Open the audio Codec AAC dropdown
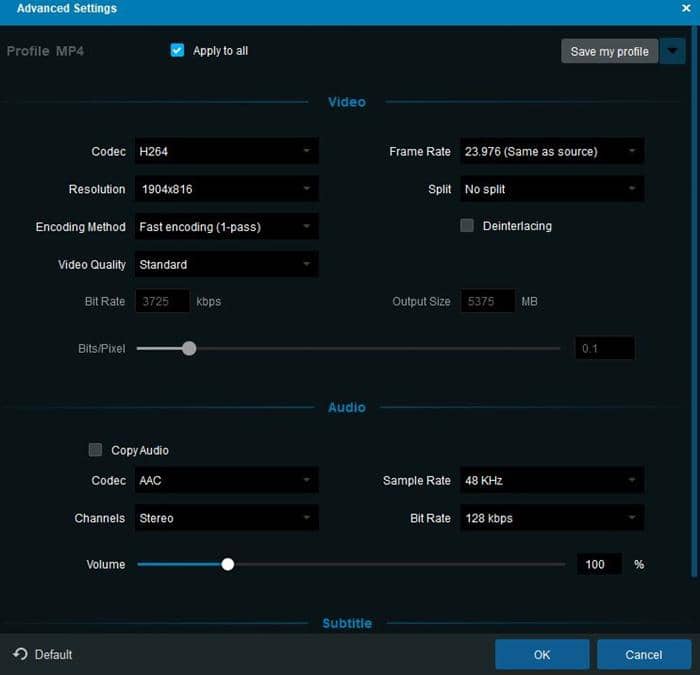Viewport: 700px width, 675px height. 226,481
